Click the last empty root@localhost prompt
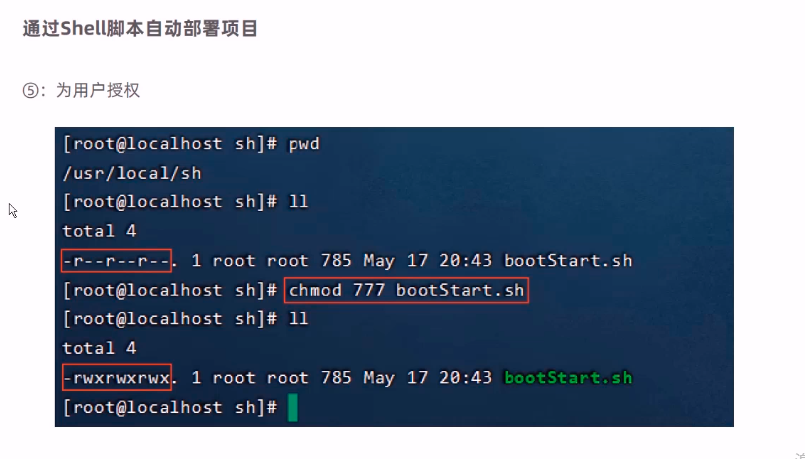The width and height of the screenshot is (805, 459). coord(170,408)
